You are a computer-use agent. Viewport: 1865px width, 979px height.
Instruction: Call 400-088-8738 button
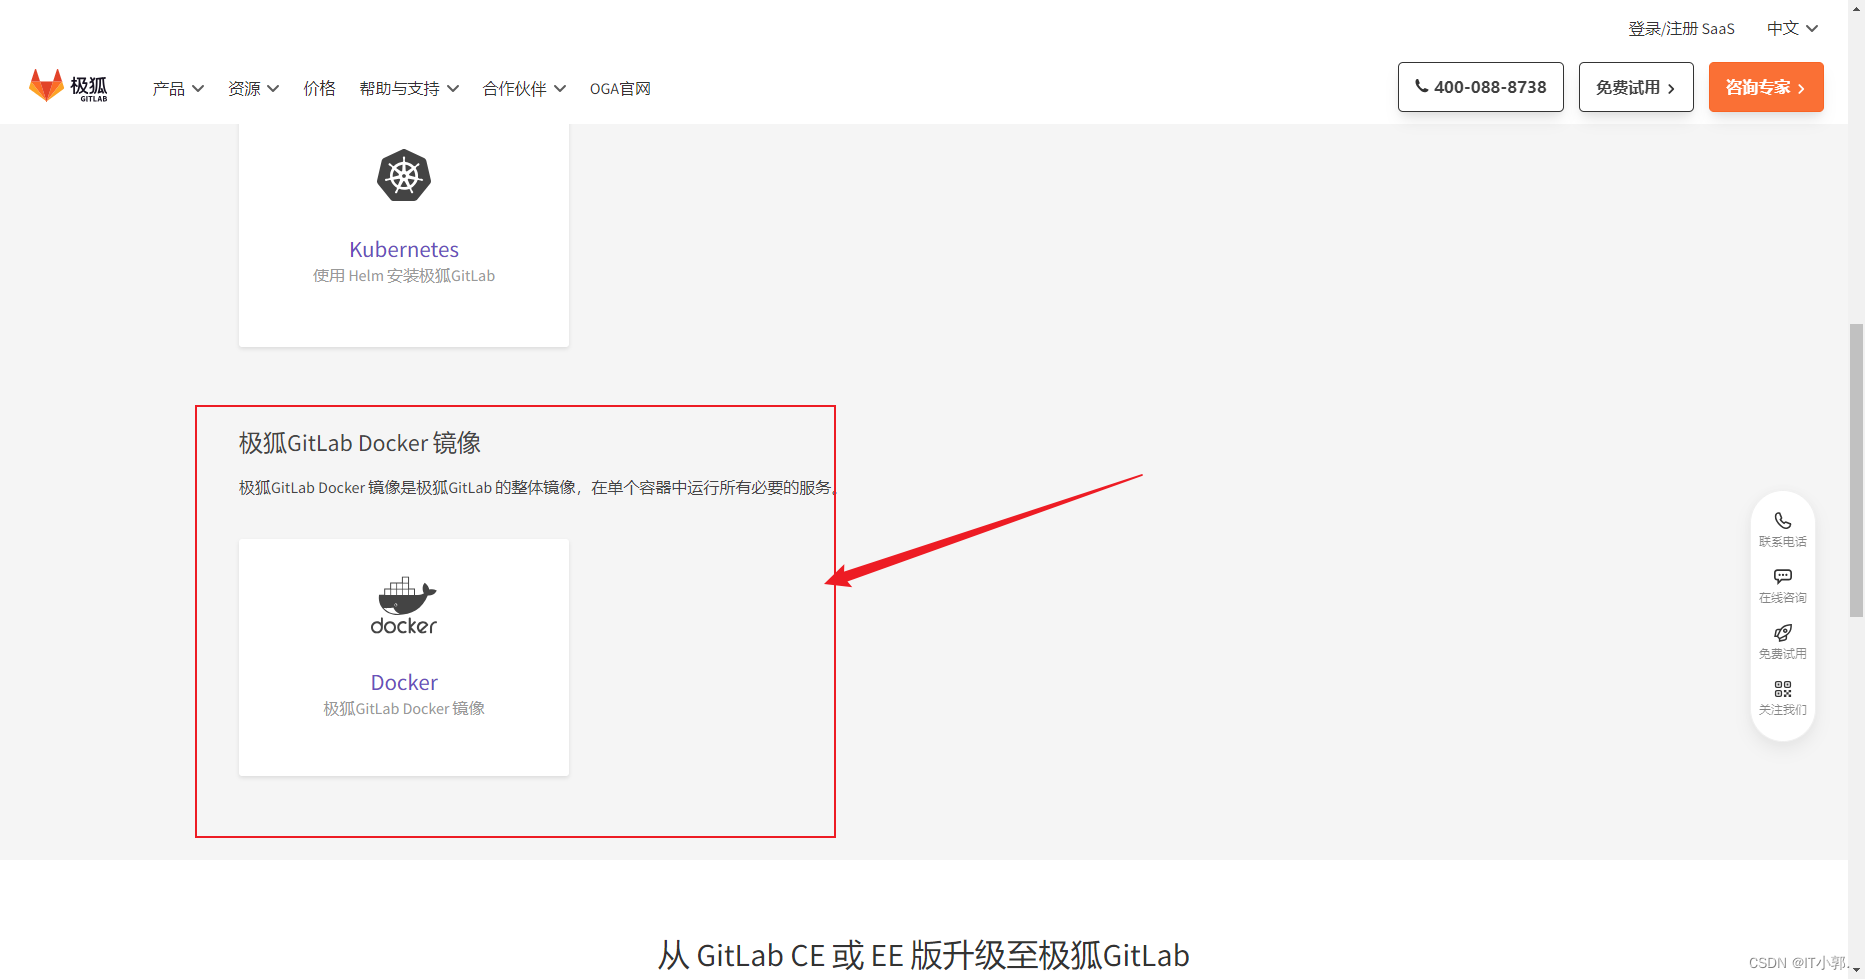[1480, 87]
